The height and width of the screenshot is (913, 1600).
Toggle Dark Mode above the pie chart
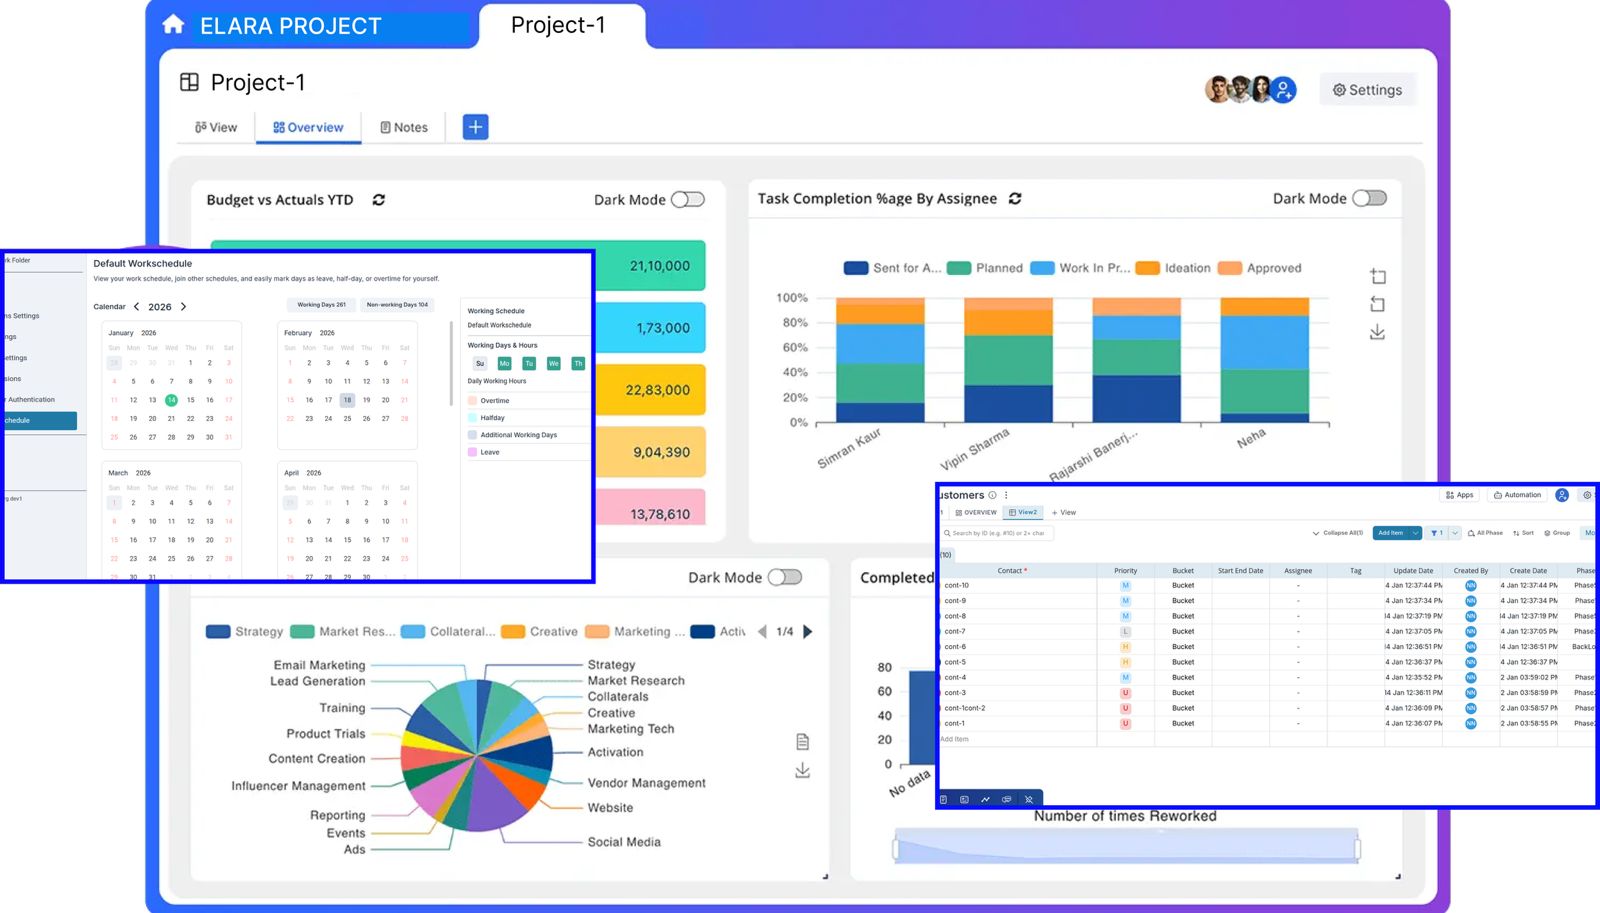(x=785, y=577)
